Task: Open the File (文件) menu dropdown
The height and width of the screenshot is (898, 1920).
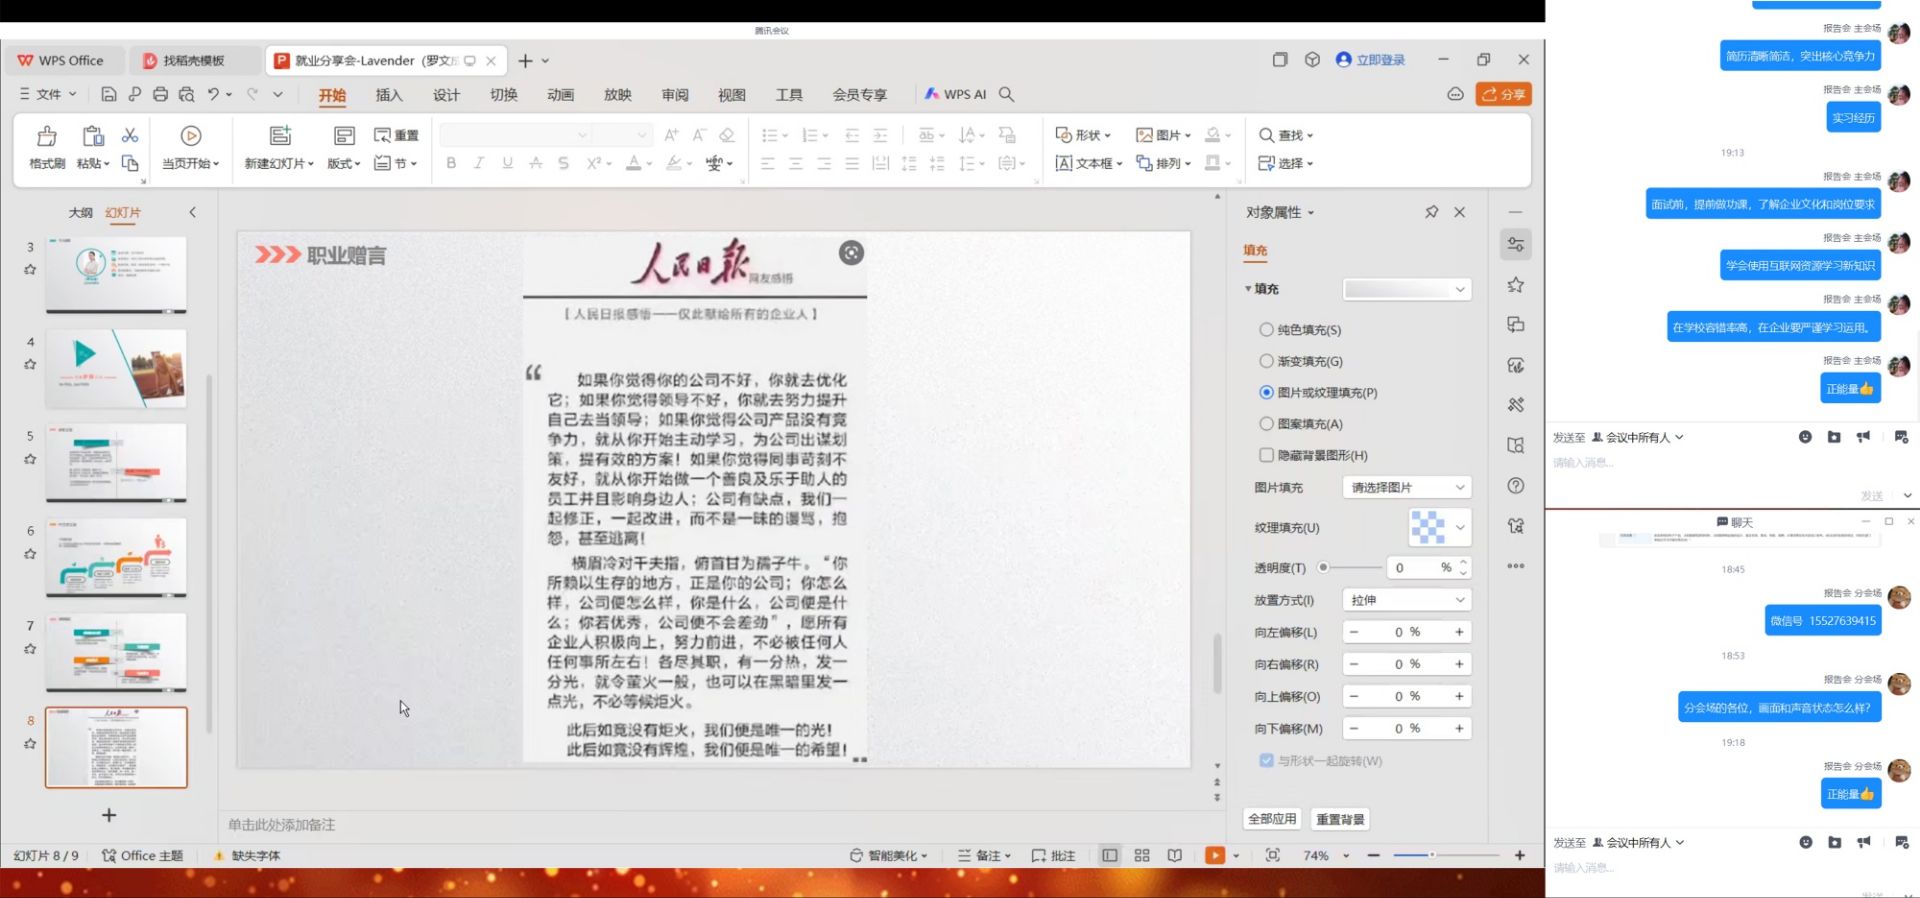Action: 48,94
